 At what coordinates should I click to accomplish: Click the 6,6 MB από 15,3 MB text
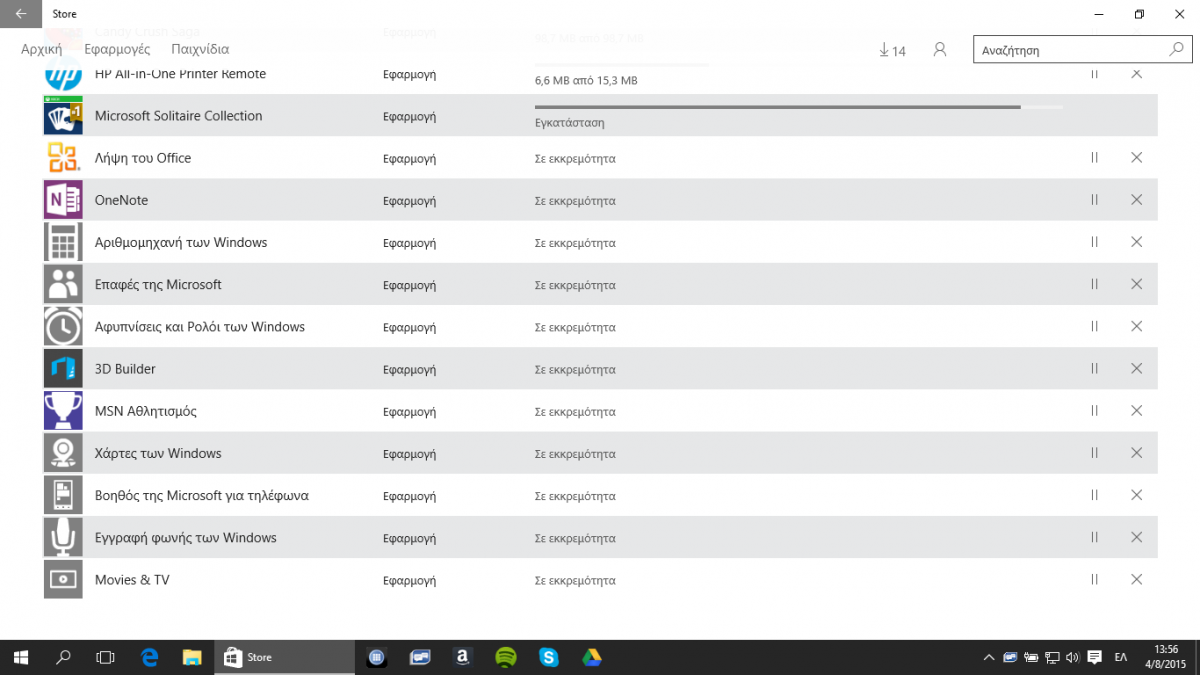[x=586, y=80]
